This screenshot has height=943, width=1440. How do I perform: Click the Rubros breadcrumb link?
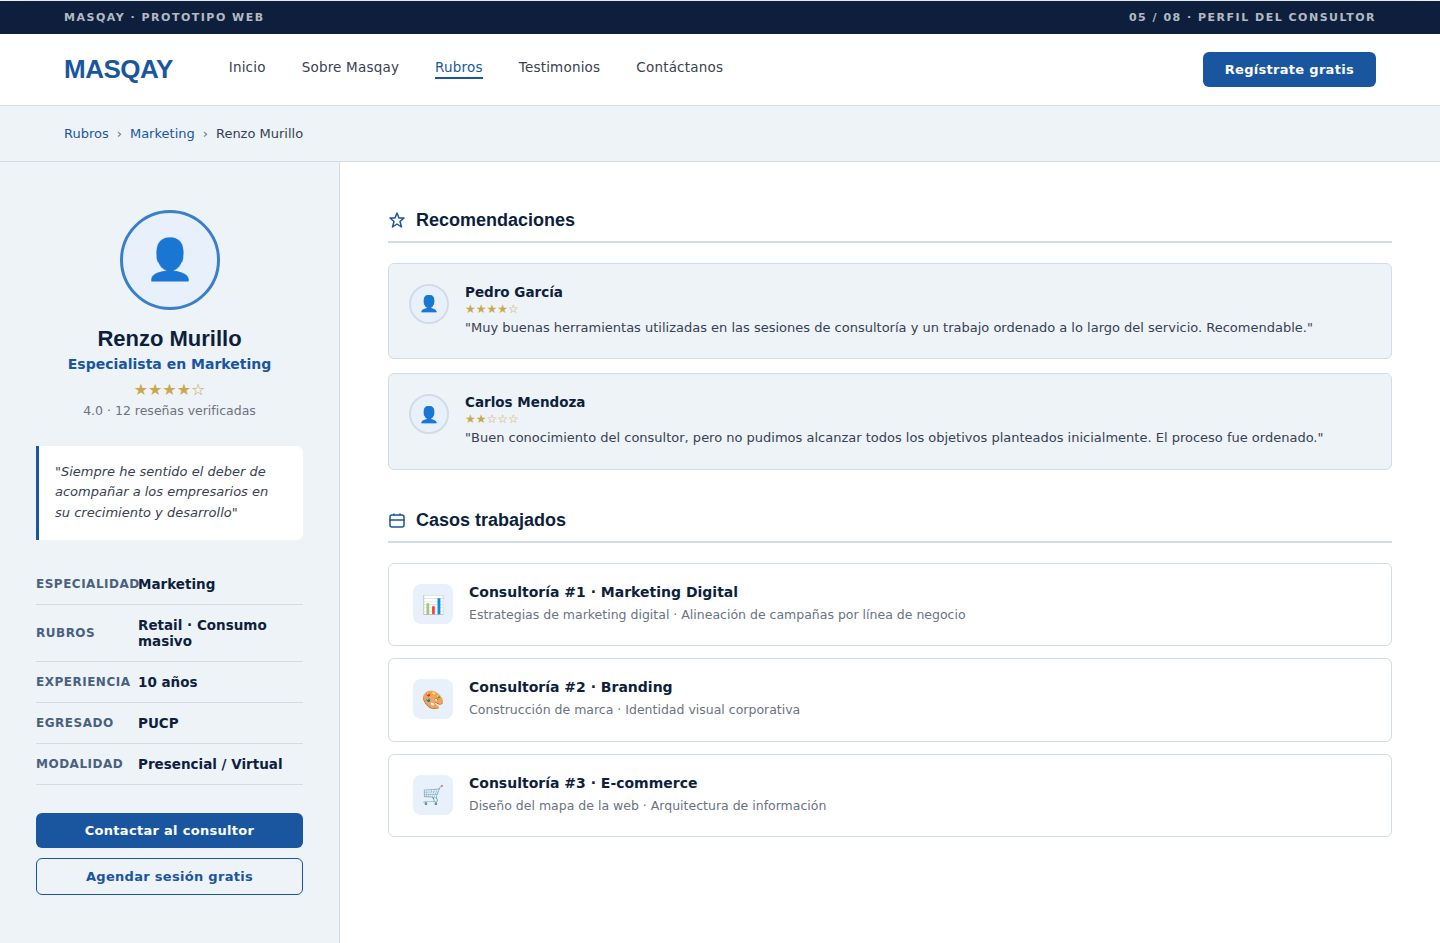point(86,133)
